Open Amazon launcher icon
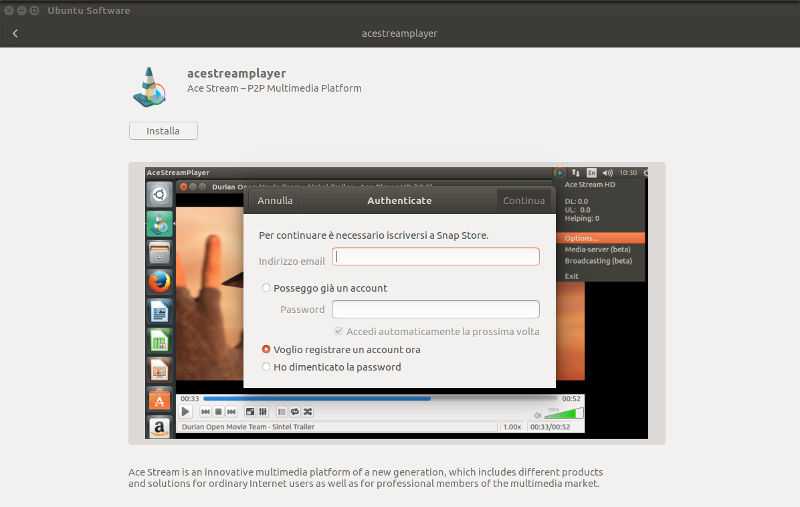The image size is (800, 507). coord(159,427)
